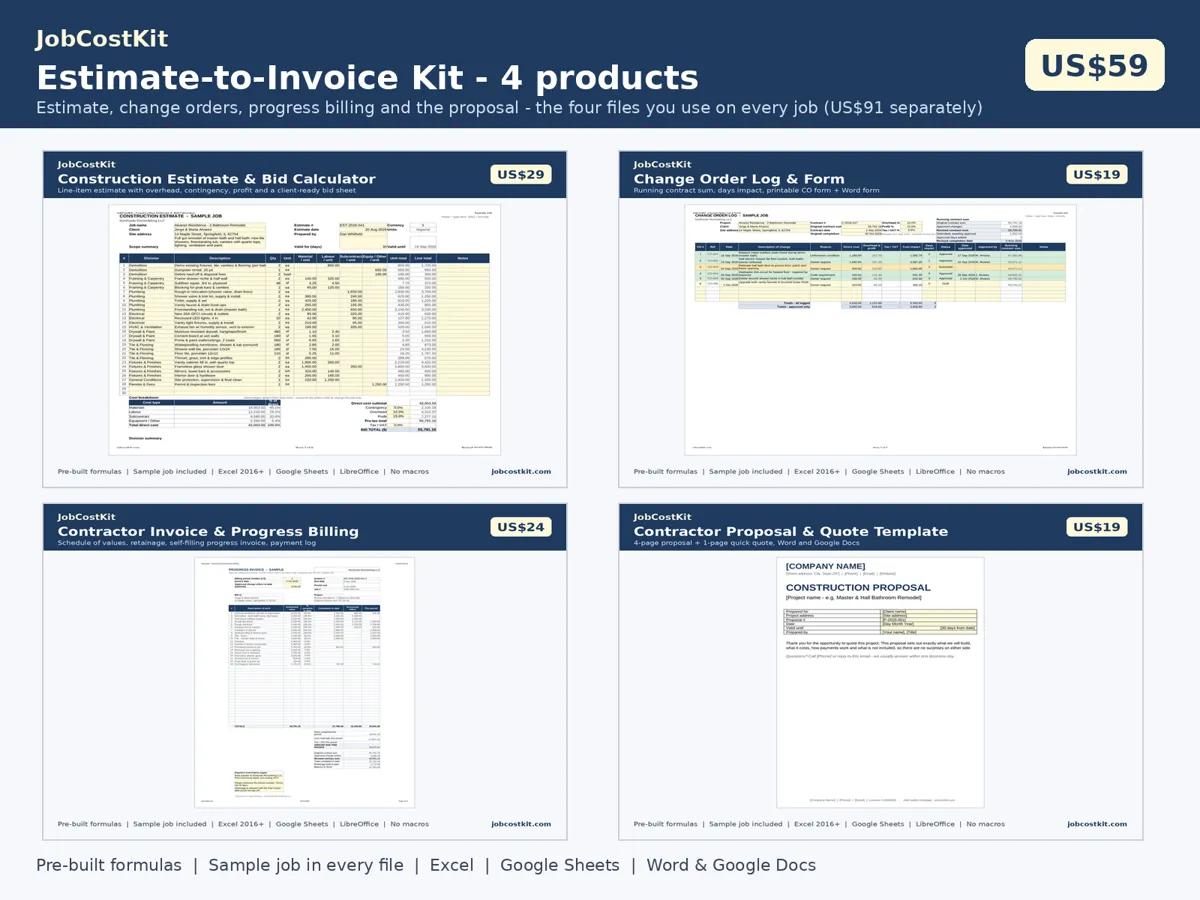Click jobcostkit.com on the Proposal card

1097,824
